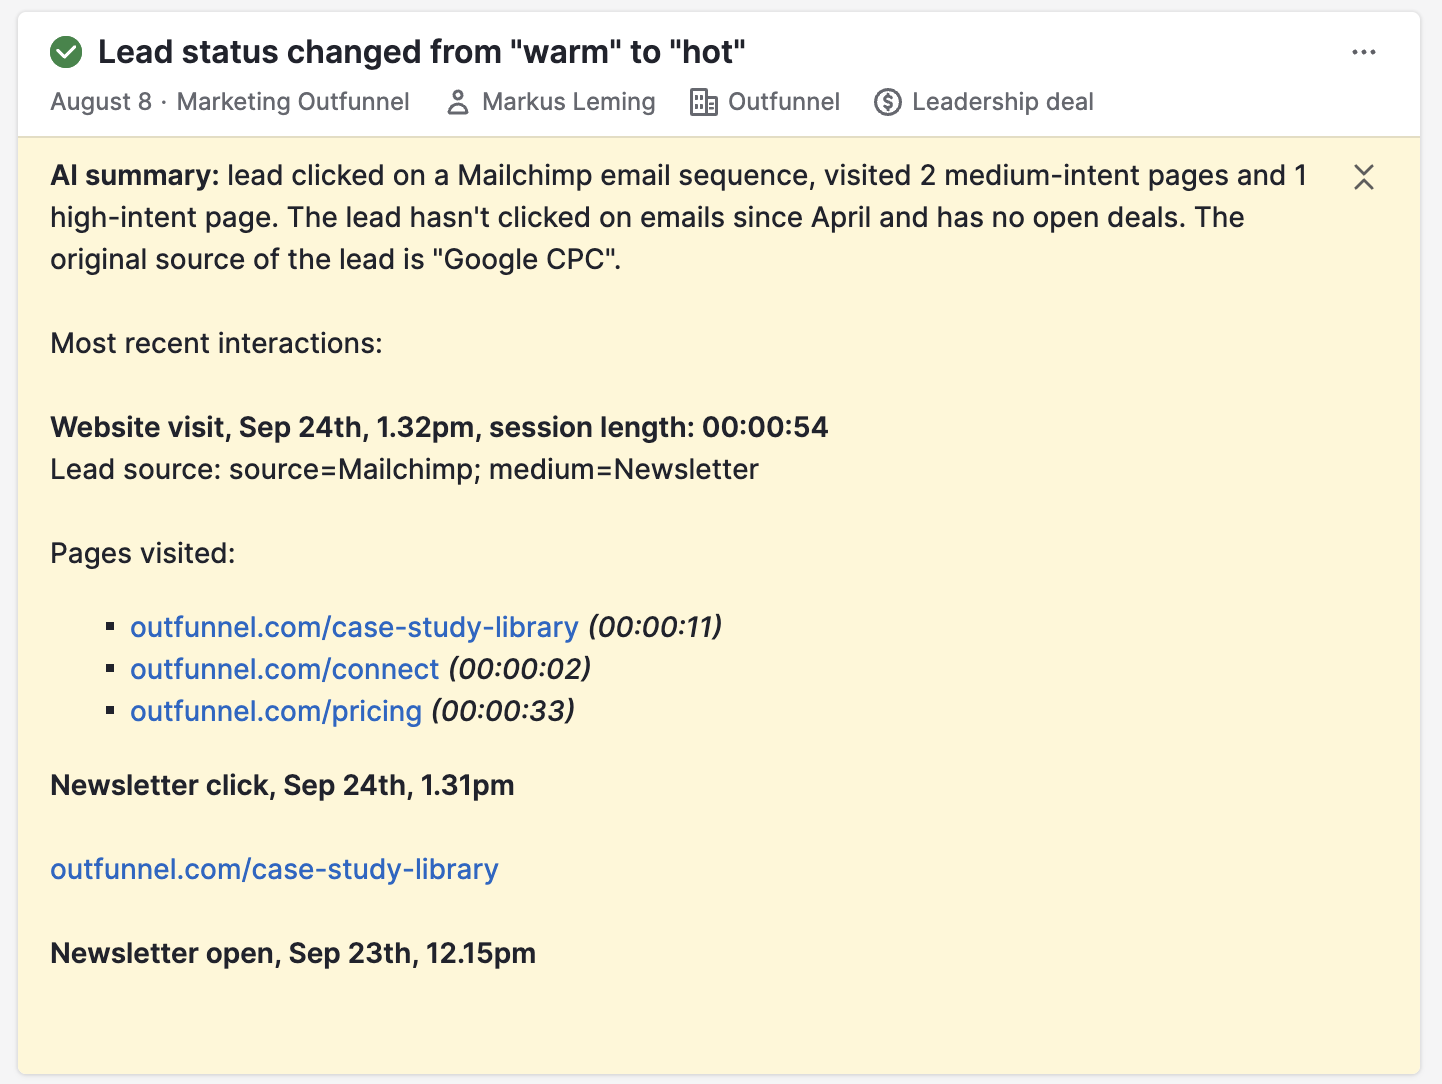The width and height of the screenshot is (1442, 1084).
Task: Expand additional actions for this activity
Action: [1364, 51]
